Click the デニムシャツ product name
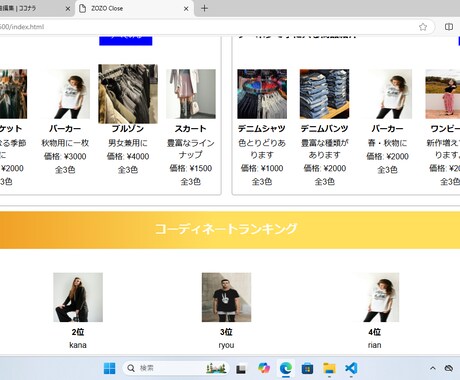 click(262, 129)
